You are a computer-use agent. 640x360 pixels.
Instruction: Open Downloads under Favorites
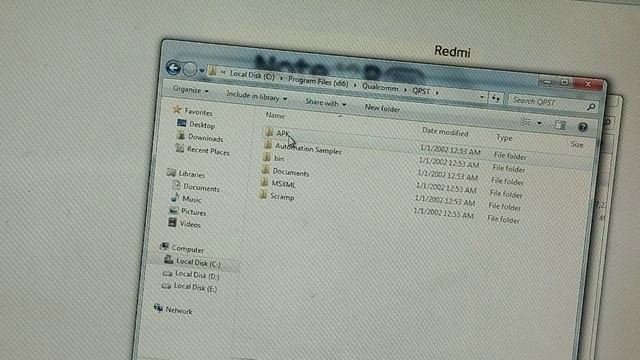[200, 137]
